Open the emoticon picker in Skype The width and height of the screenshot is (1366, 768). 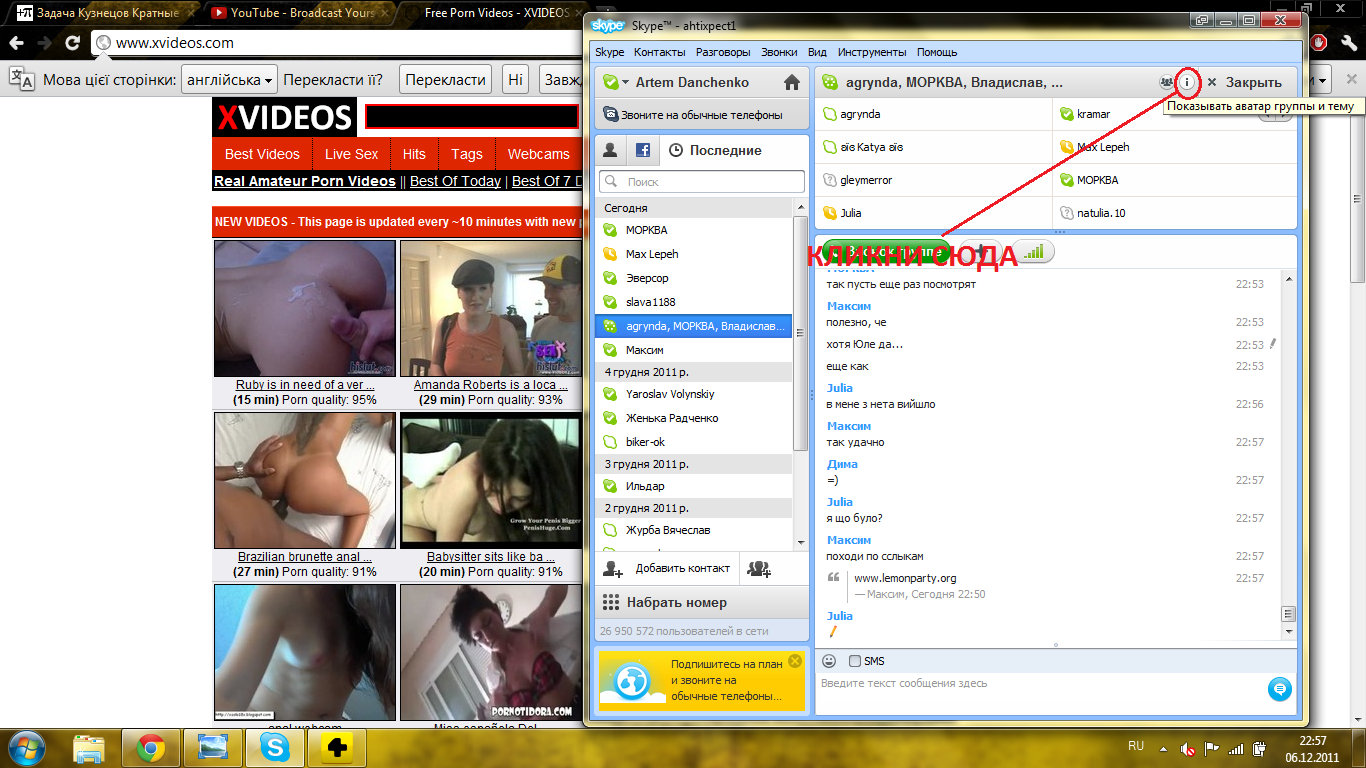[x=829, y=661]
